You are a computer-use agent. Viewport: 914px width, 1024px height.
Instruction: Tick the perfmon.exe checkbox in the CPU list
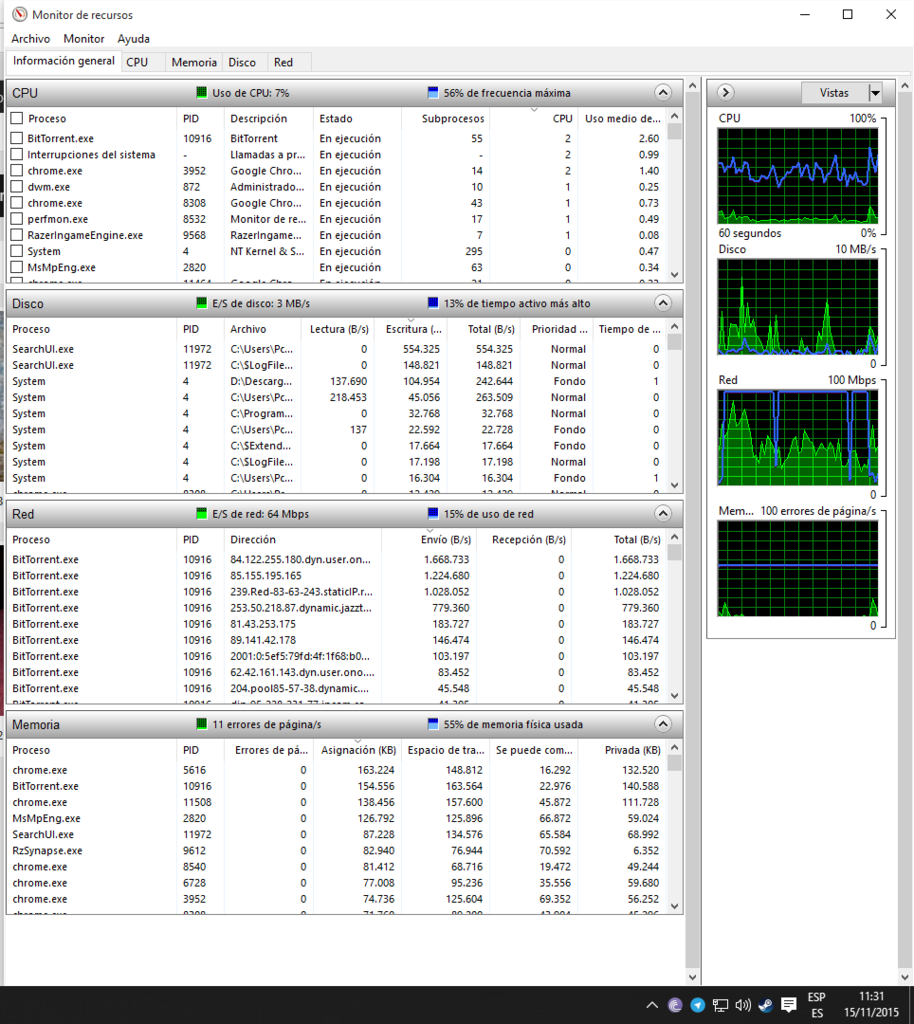point(17,219)
